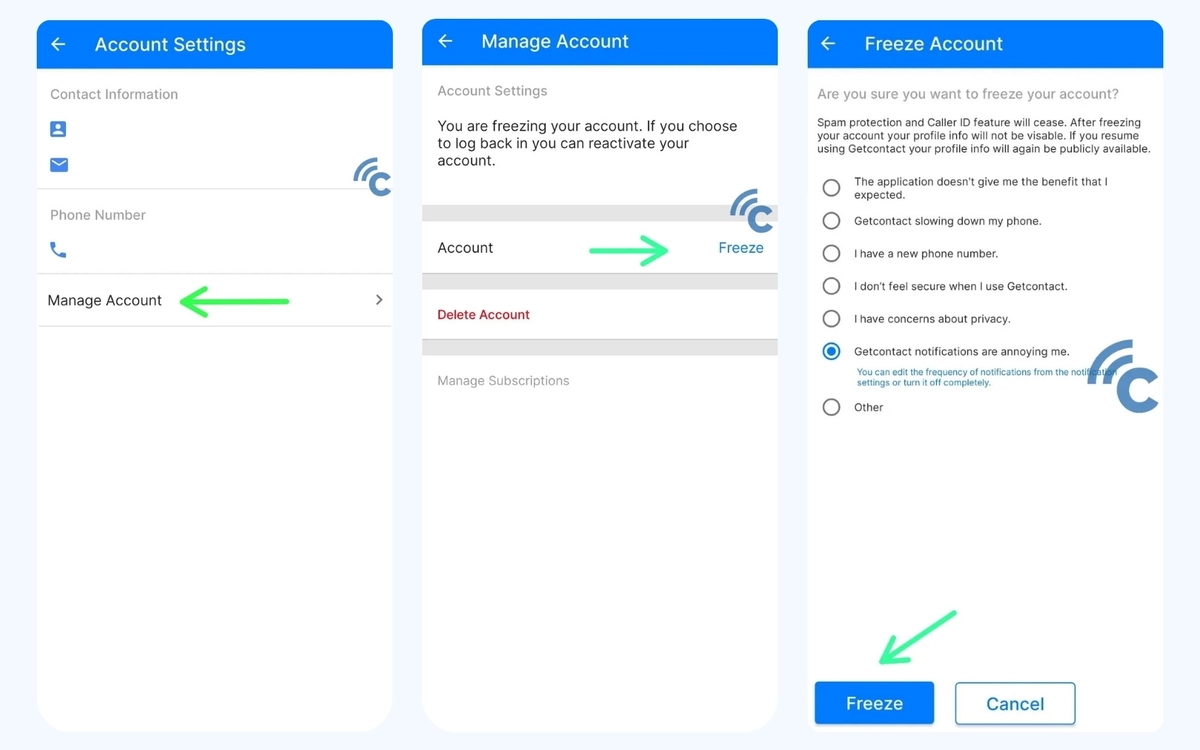Pick "I have concerns about privacy" reason
This screenshot has width=1200, height=750.
click(831, 319)
